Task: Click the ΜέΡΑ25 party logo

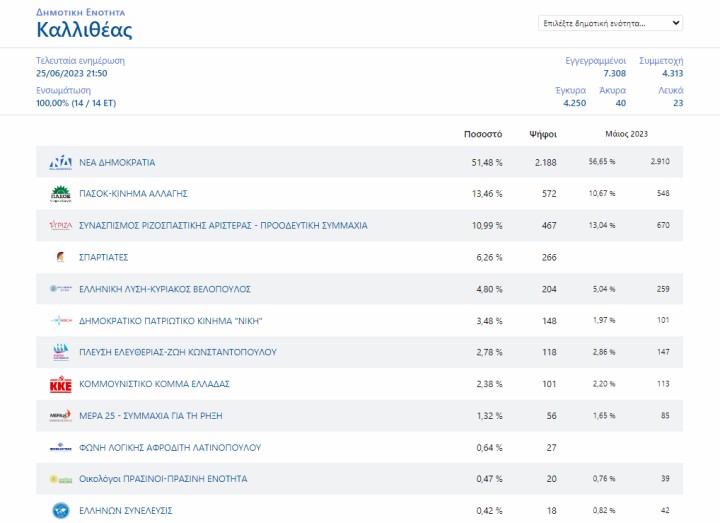Action: coord(61,416)
